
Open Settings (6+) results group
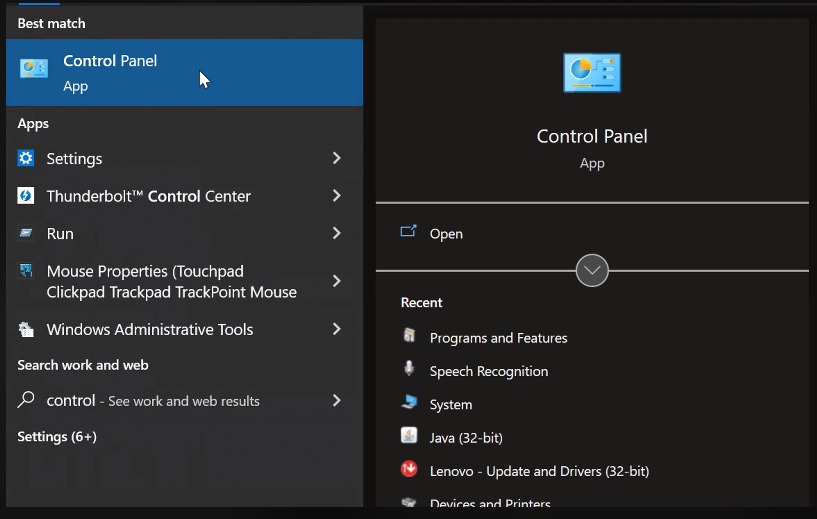[57, 436]
